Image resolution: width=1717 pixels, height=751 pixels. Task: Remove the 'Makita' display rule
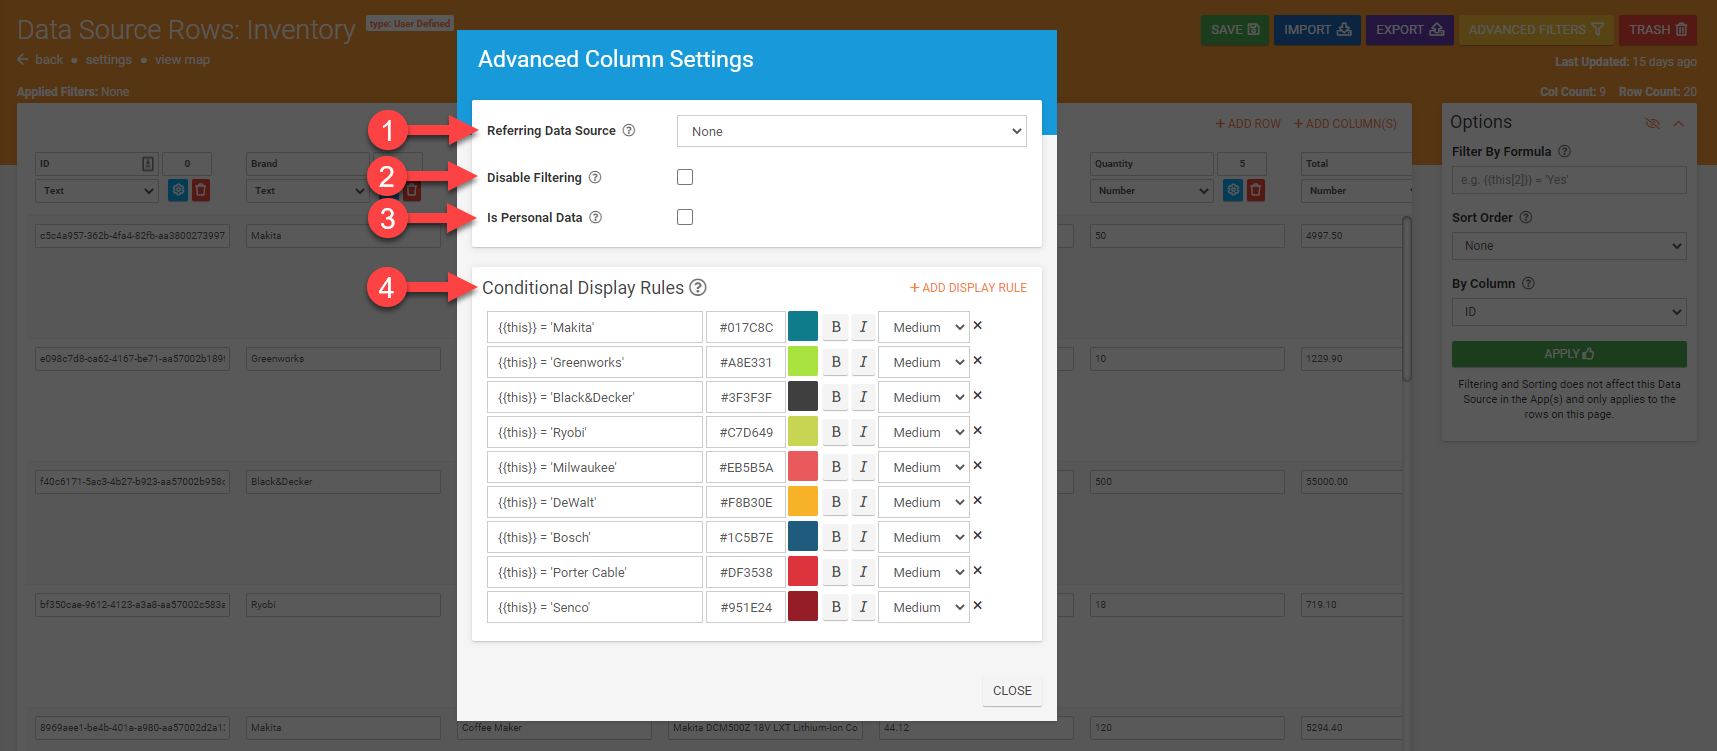coord(978,325)
